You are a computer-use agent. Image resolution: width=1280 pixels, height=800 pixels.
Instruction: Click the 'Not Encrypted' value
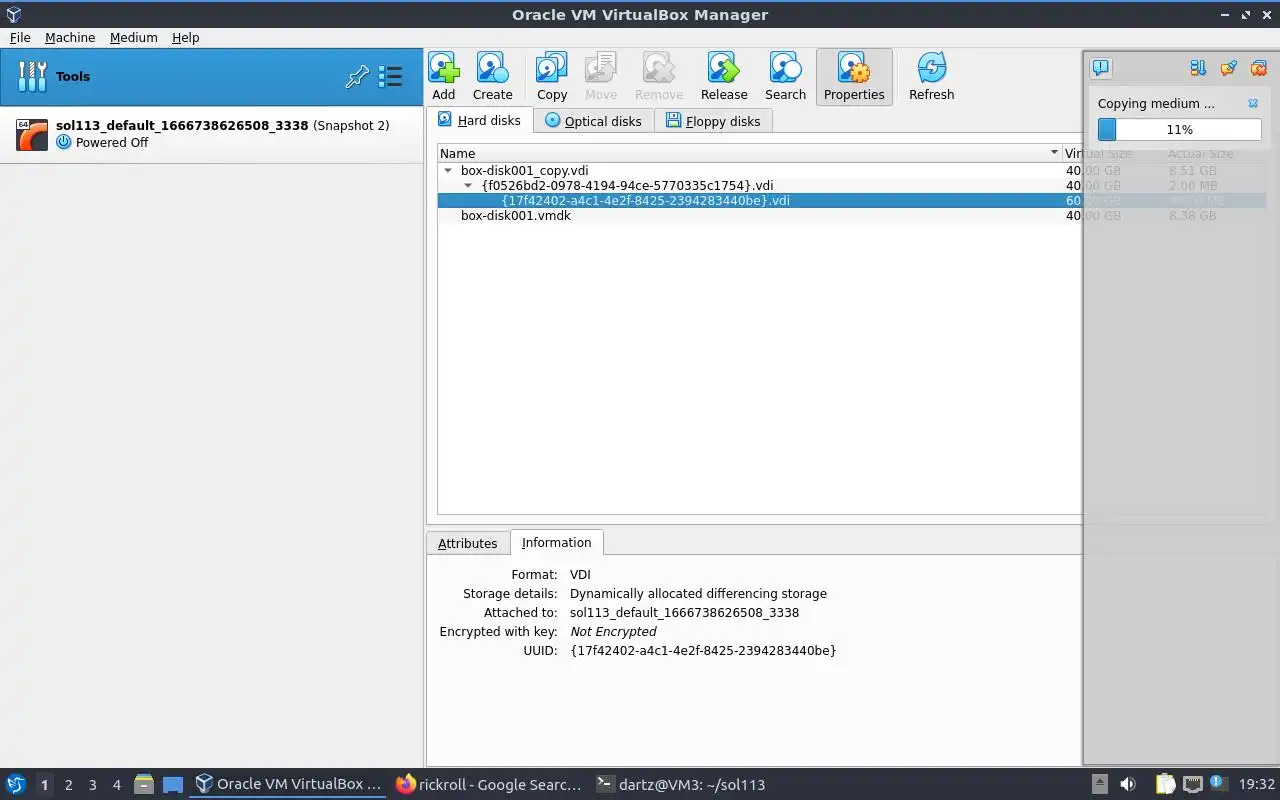click(613, 631)
